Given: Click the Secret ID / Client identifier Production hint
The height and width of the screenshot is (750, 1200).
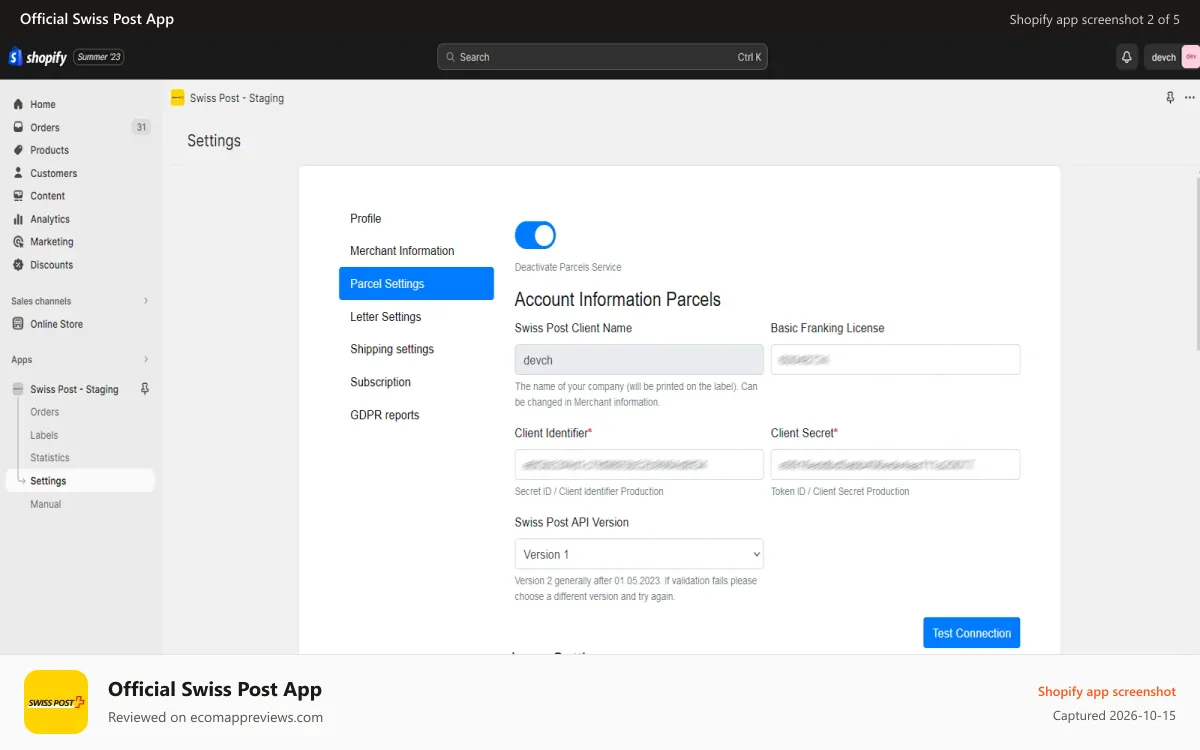Looking at the screenshot, I should (589, 491).
